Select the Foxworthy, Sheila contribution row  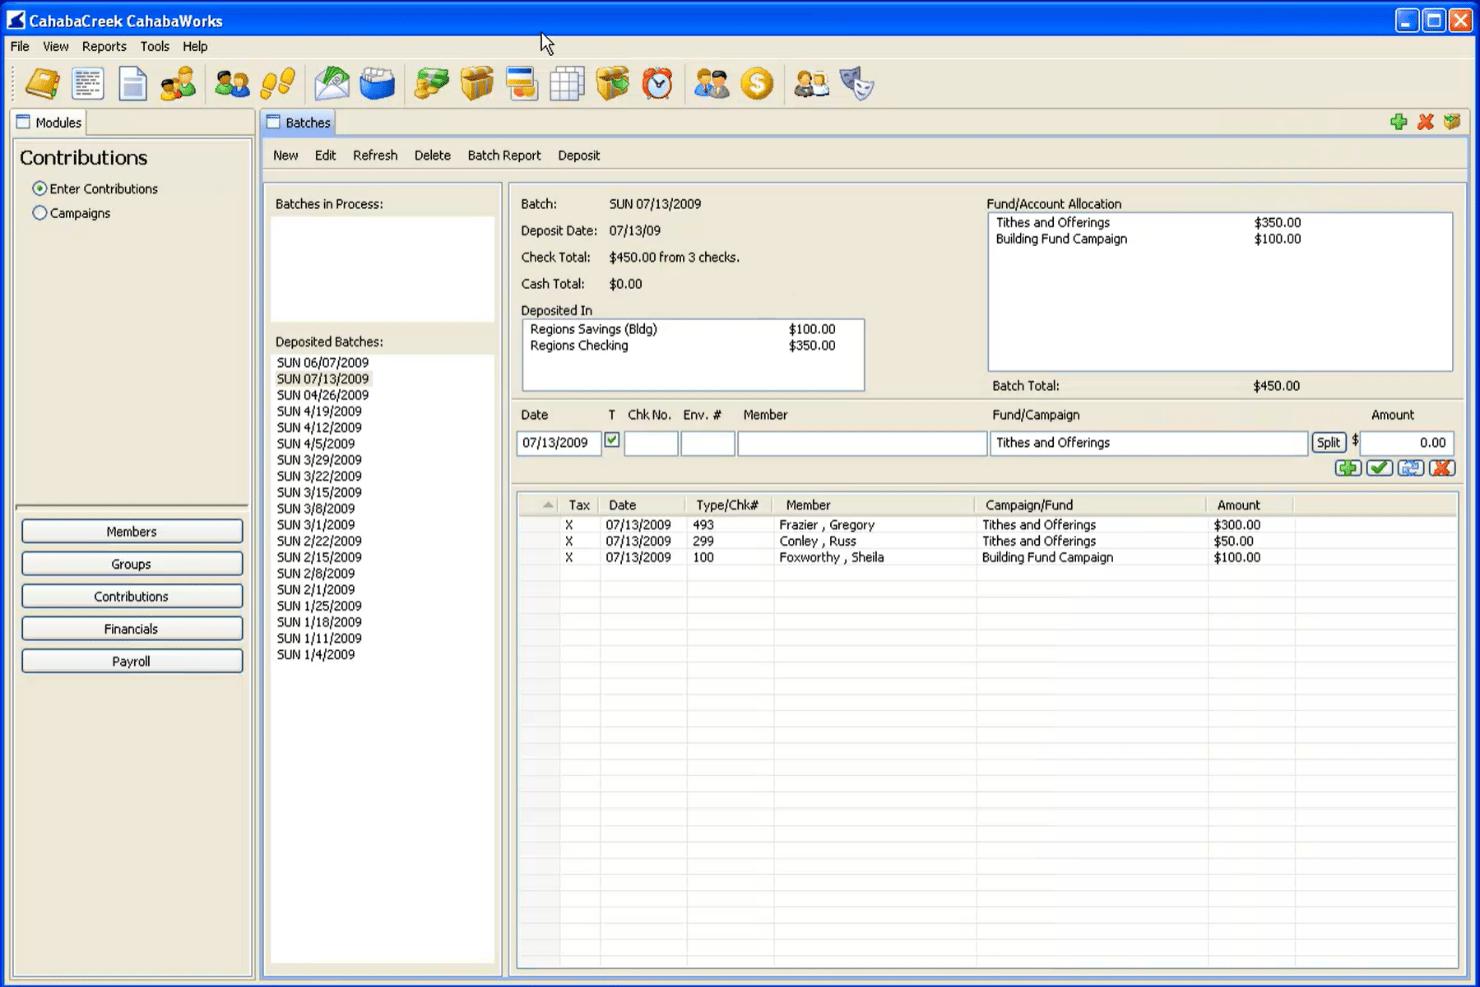click(x=987, y=558)
